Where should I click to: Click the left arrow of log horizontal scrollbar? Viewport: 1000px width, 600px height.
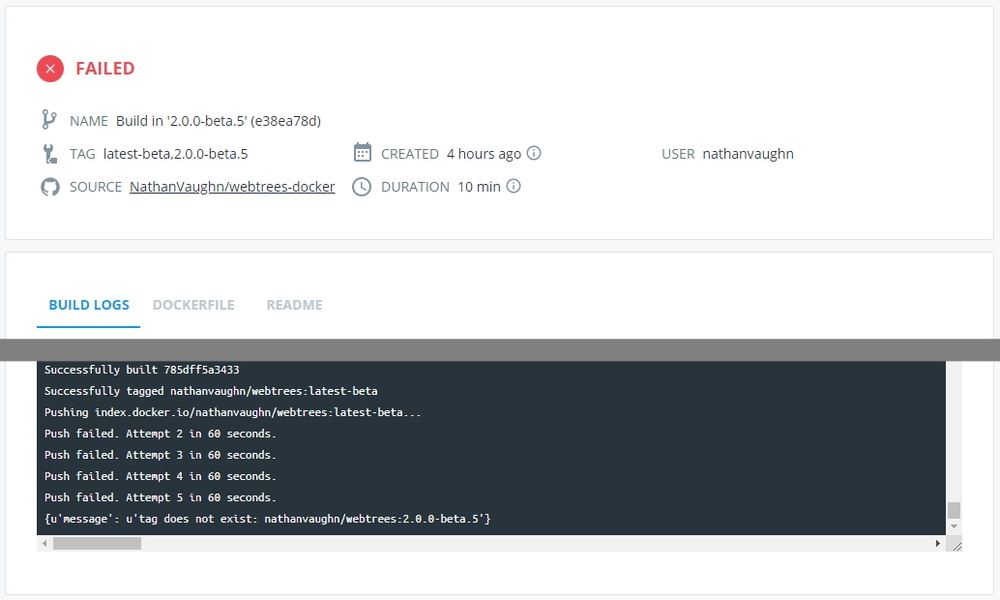coord(44,543)
